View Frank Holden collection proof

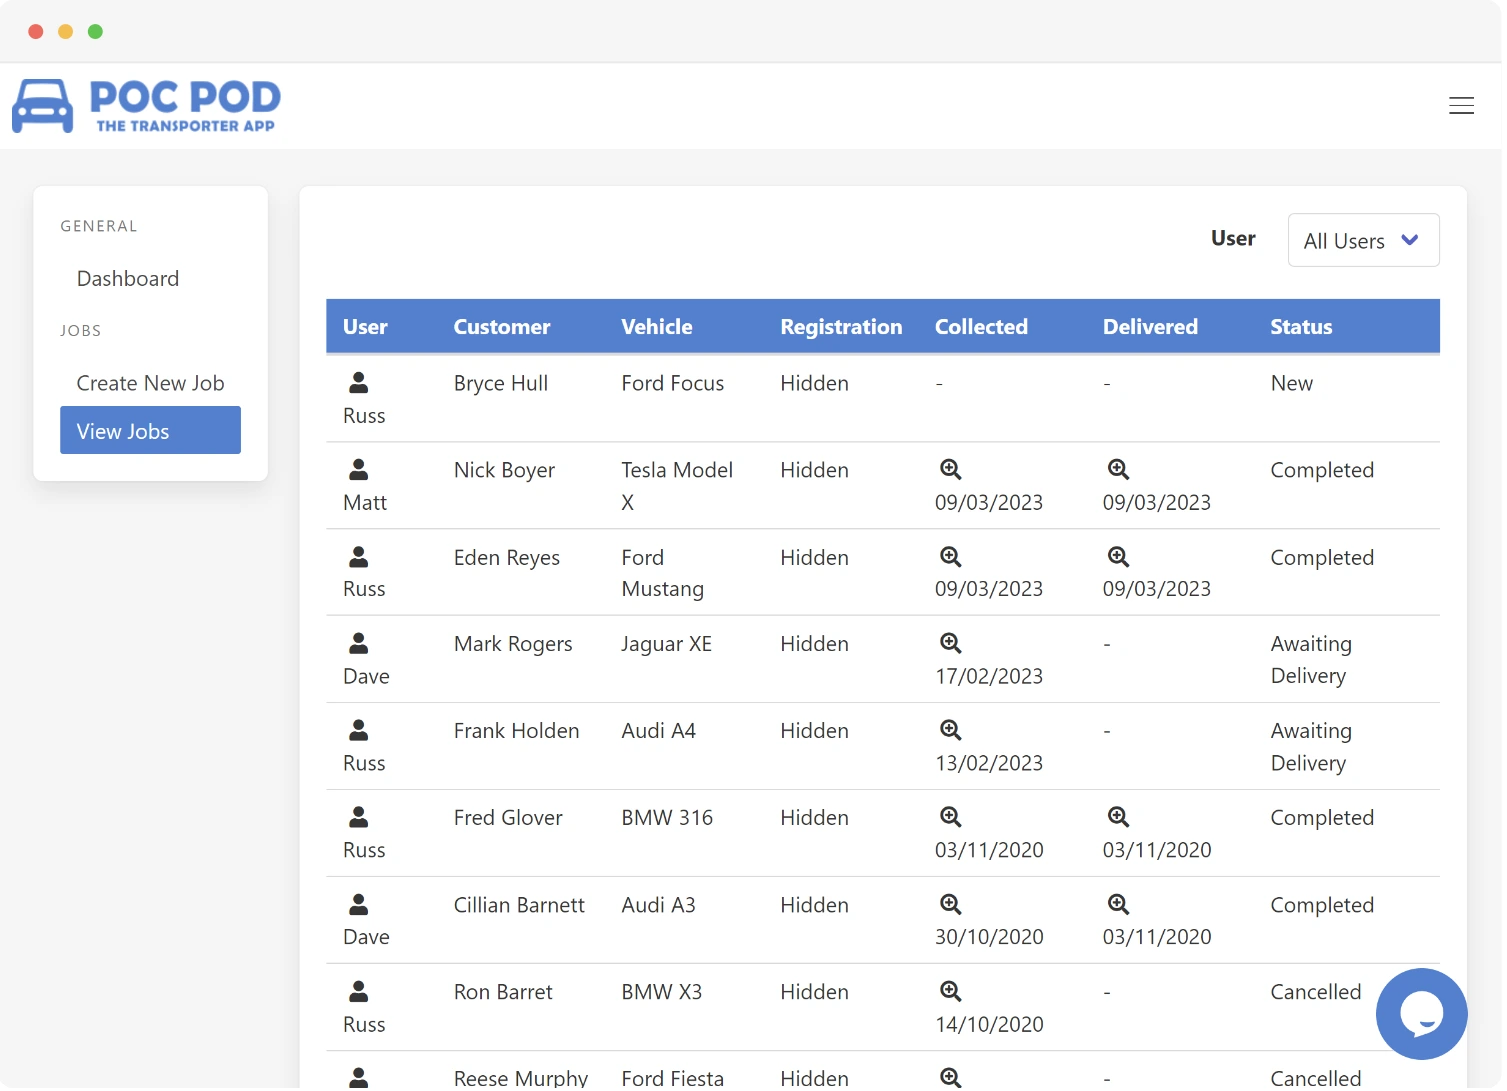950,729
